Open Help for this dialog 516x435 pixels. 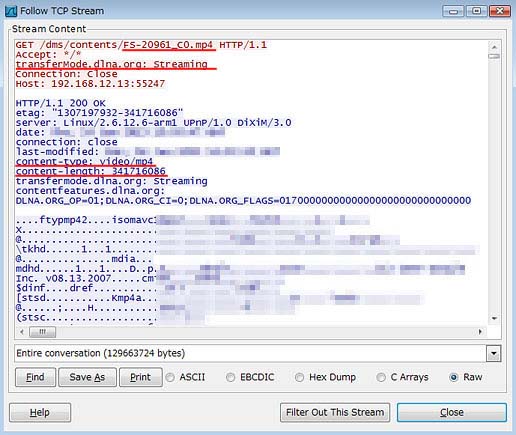click(x=40, y=412)
